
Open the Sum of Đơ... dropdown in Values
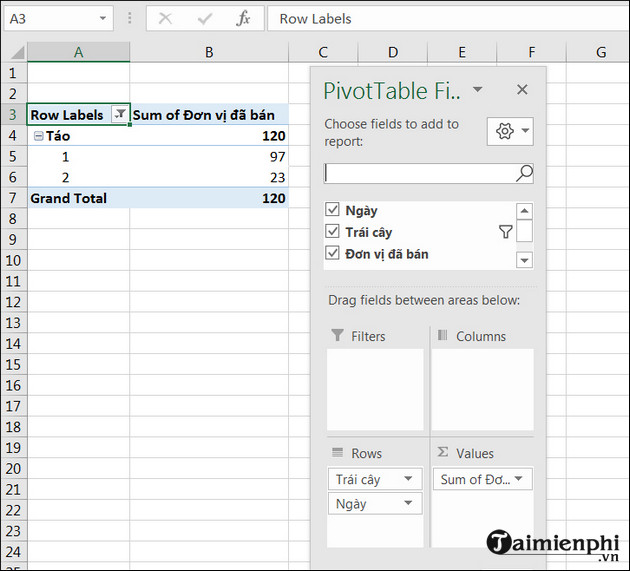tap(518, 478)
